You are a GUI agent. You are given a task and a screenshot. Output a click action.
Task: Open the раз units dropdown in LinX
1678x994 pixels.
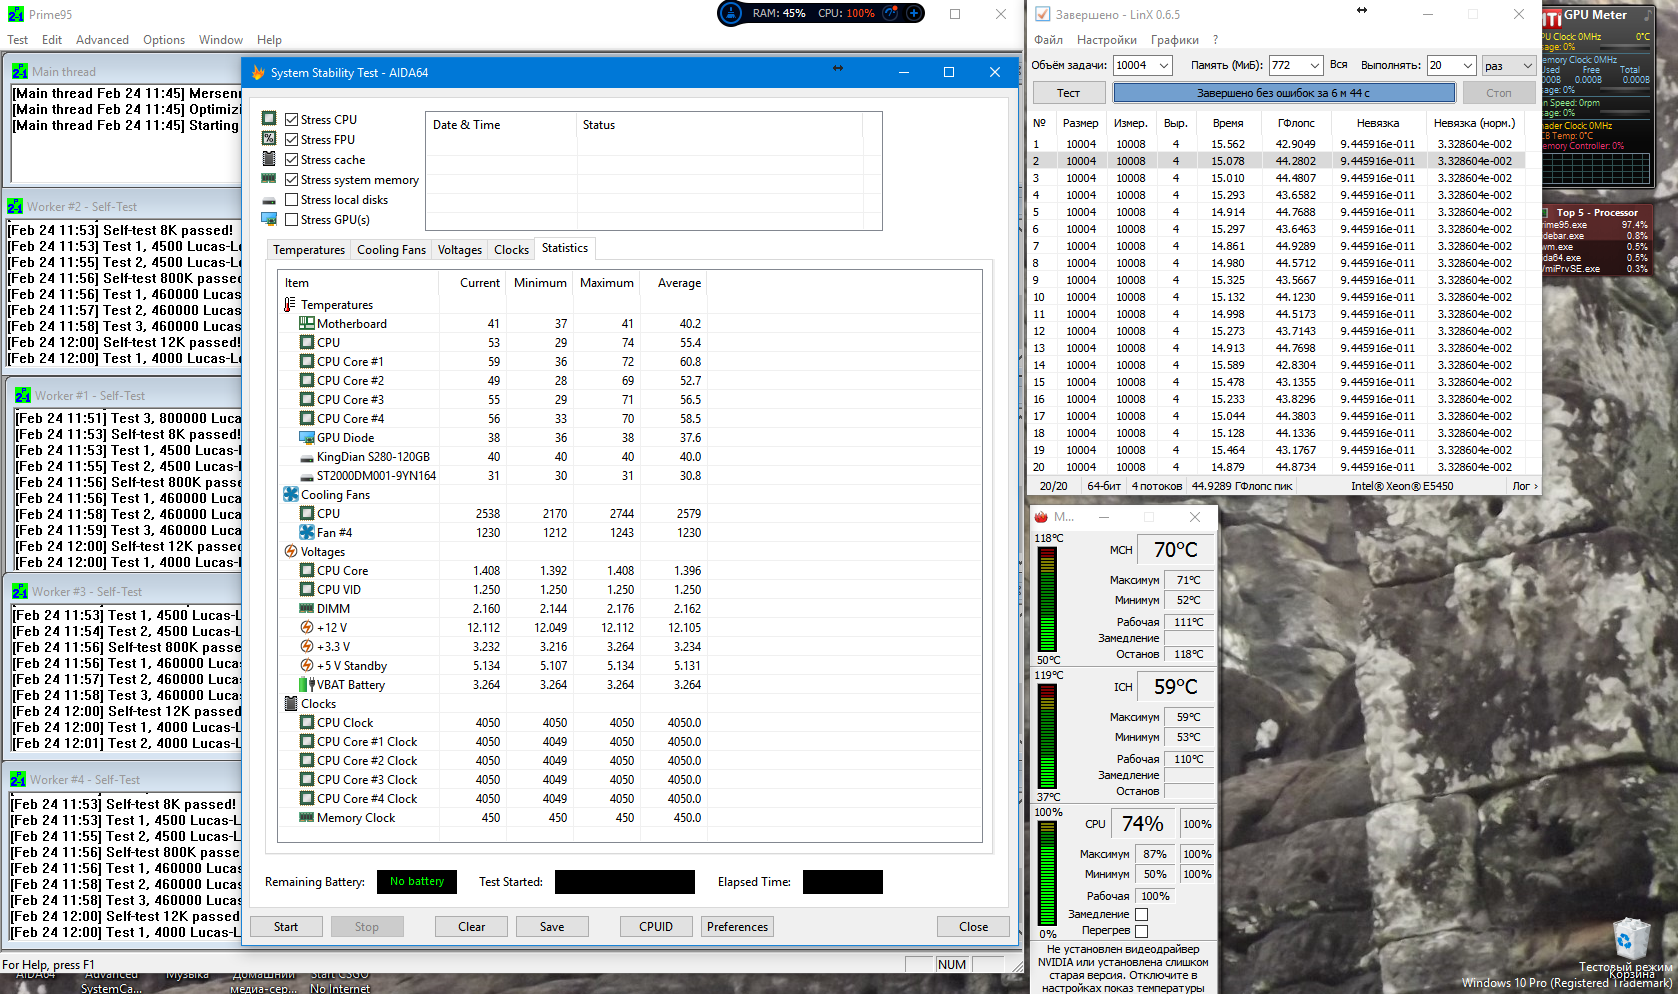[1527, 65]
